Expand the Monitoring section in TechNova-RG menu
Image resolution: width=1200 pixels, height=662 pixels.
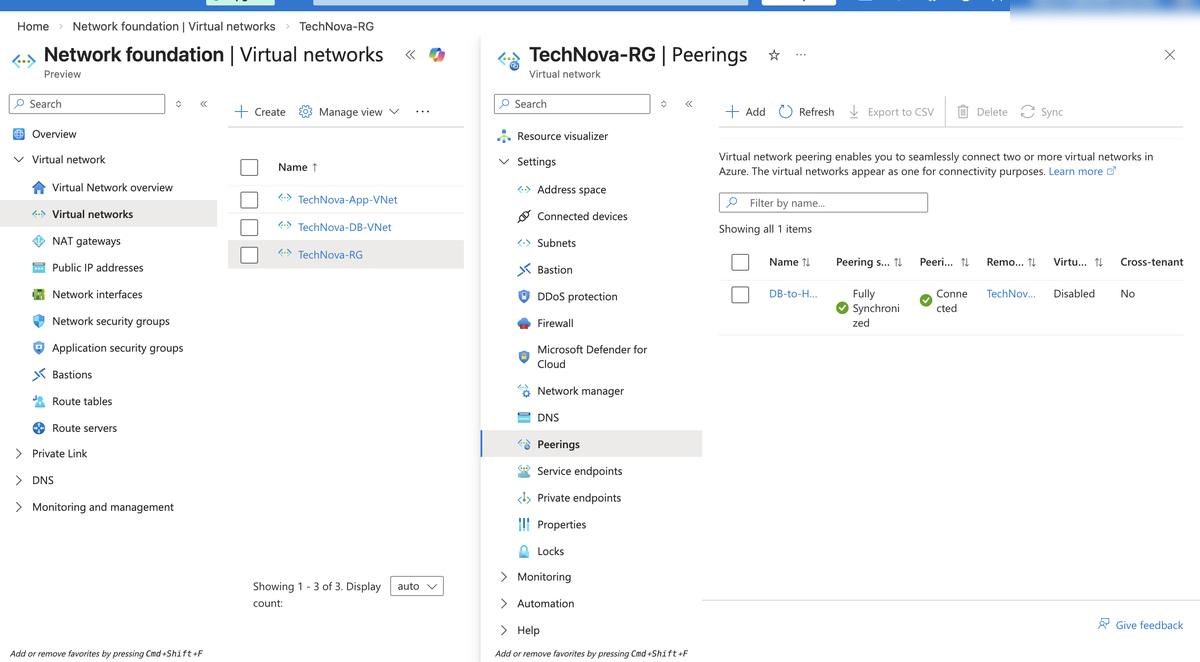(x=504, y=577)
